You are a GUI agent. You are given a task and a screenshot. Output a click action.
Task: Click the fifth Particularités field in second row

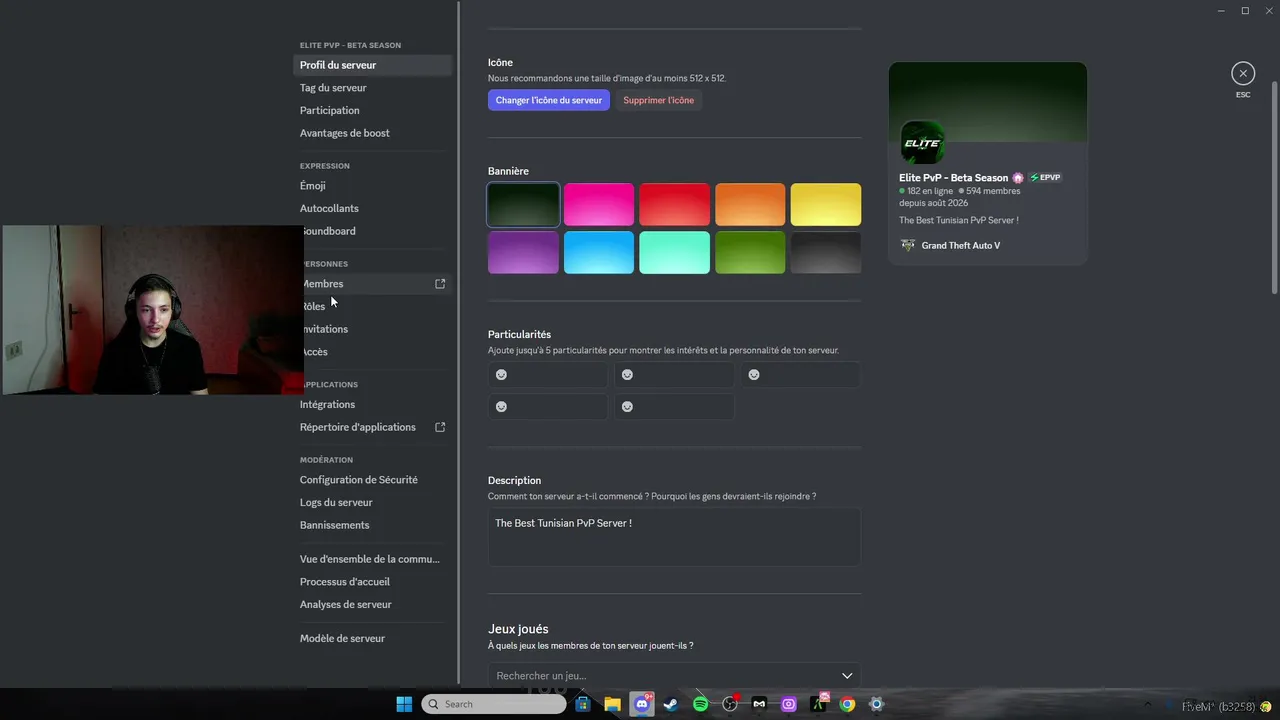click(674, 406)
